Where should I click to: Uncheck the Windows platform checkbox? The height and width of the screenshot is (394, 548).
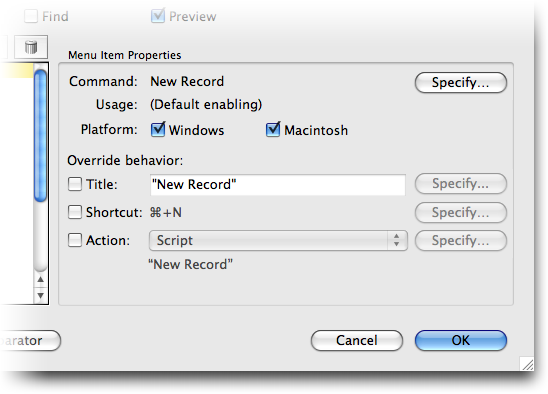158,130
